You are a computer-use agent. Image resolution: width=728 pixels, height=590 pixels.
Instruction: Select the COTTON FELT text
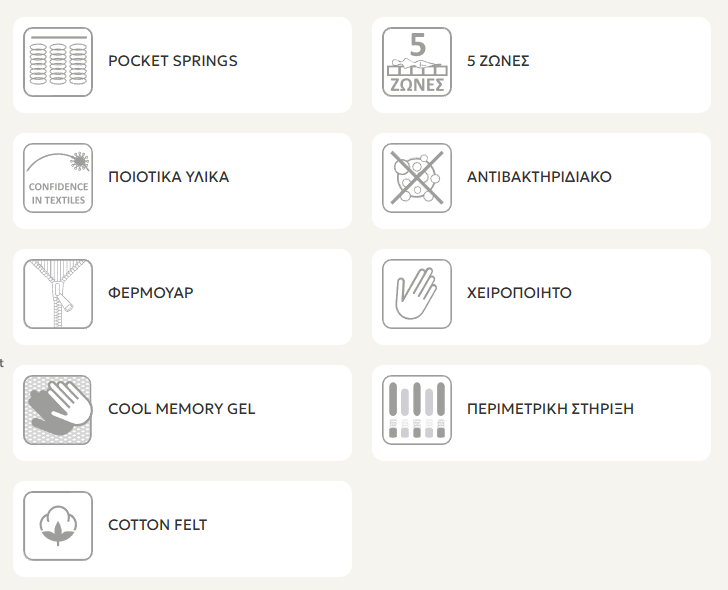tap(158, 525)
